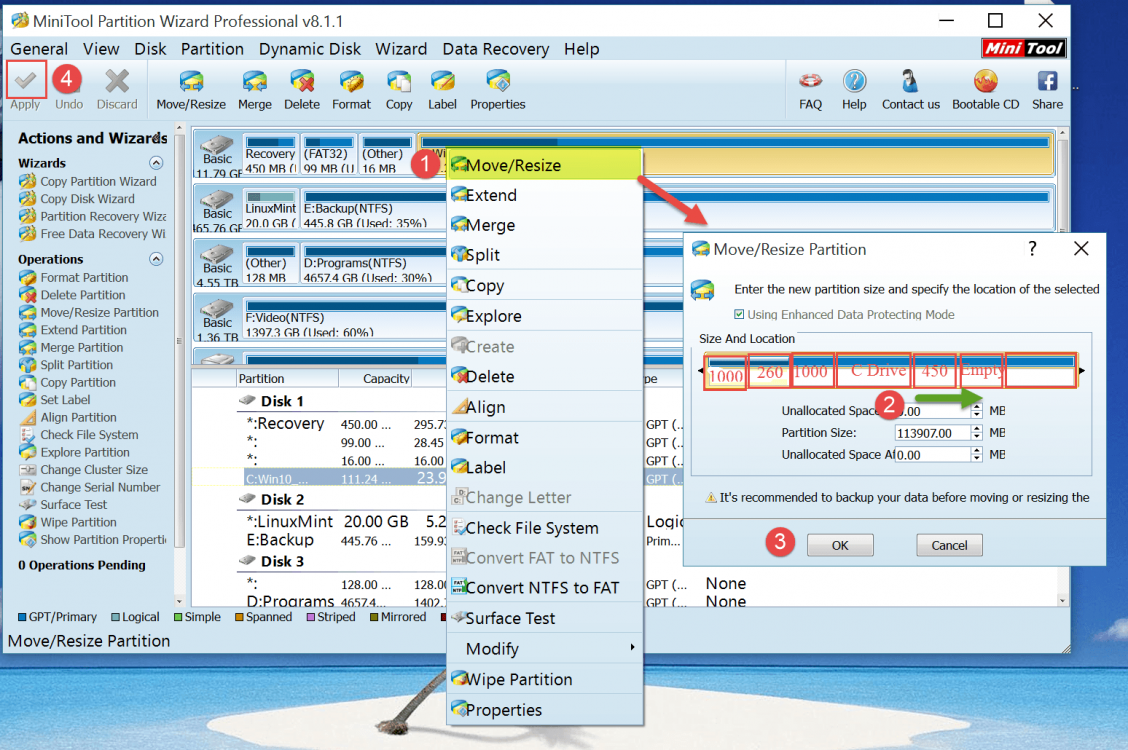This screenshot has height=750, width=1128.
Task: Click the Facebook Share icon
Action: 1047,81
